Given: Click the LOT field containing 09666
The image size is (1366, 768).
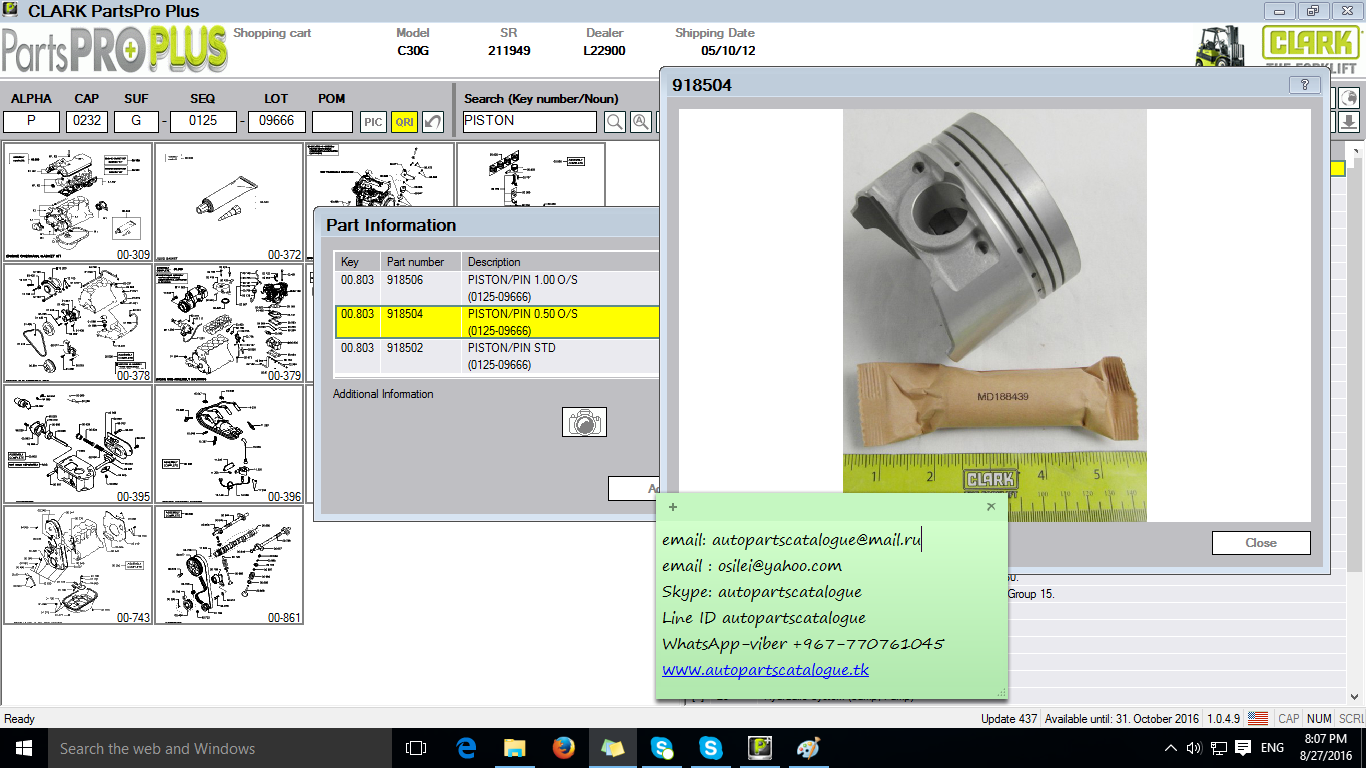Looking at the screenshot, I should (276, 122).
